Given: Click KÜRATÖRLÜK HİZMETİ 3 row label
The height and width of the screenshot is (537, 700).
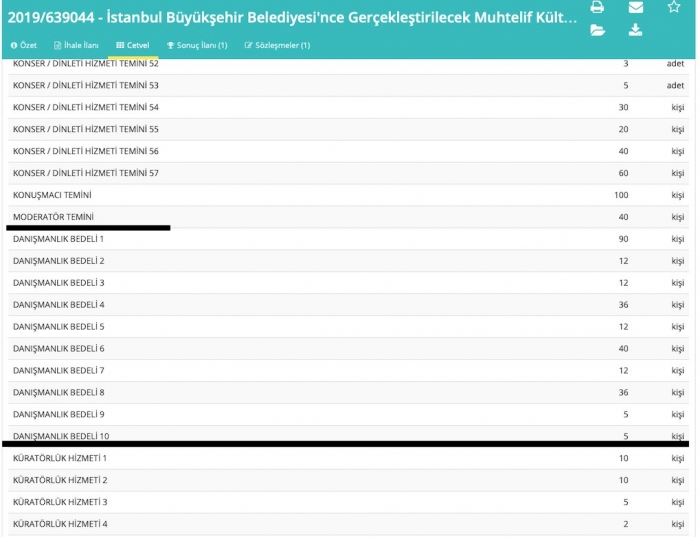Looking at the screenshot, I should pyautogui.click(x=60, y=502).
